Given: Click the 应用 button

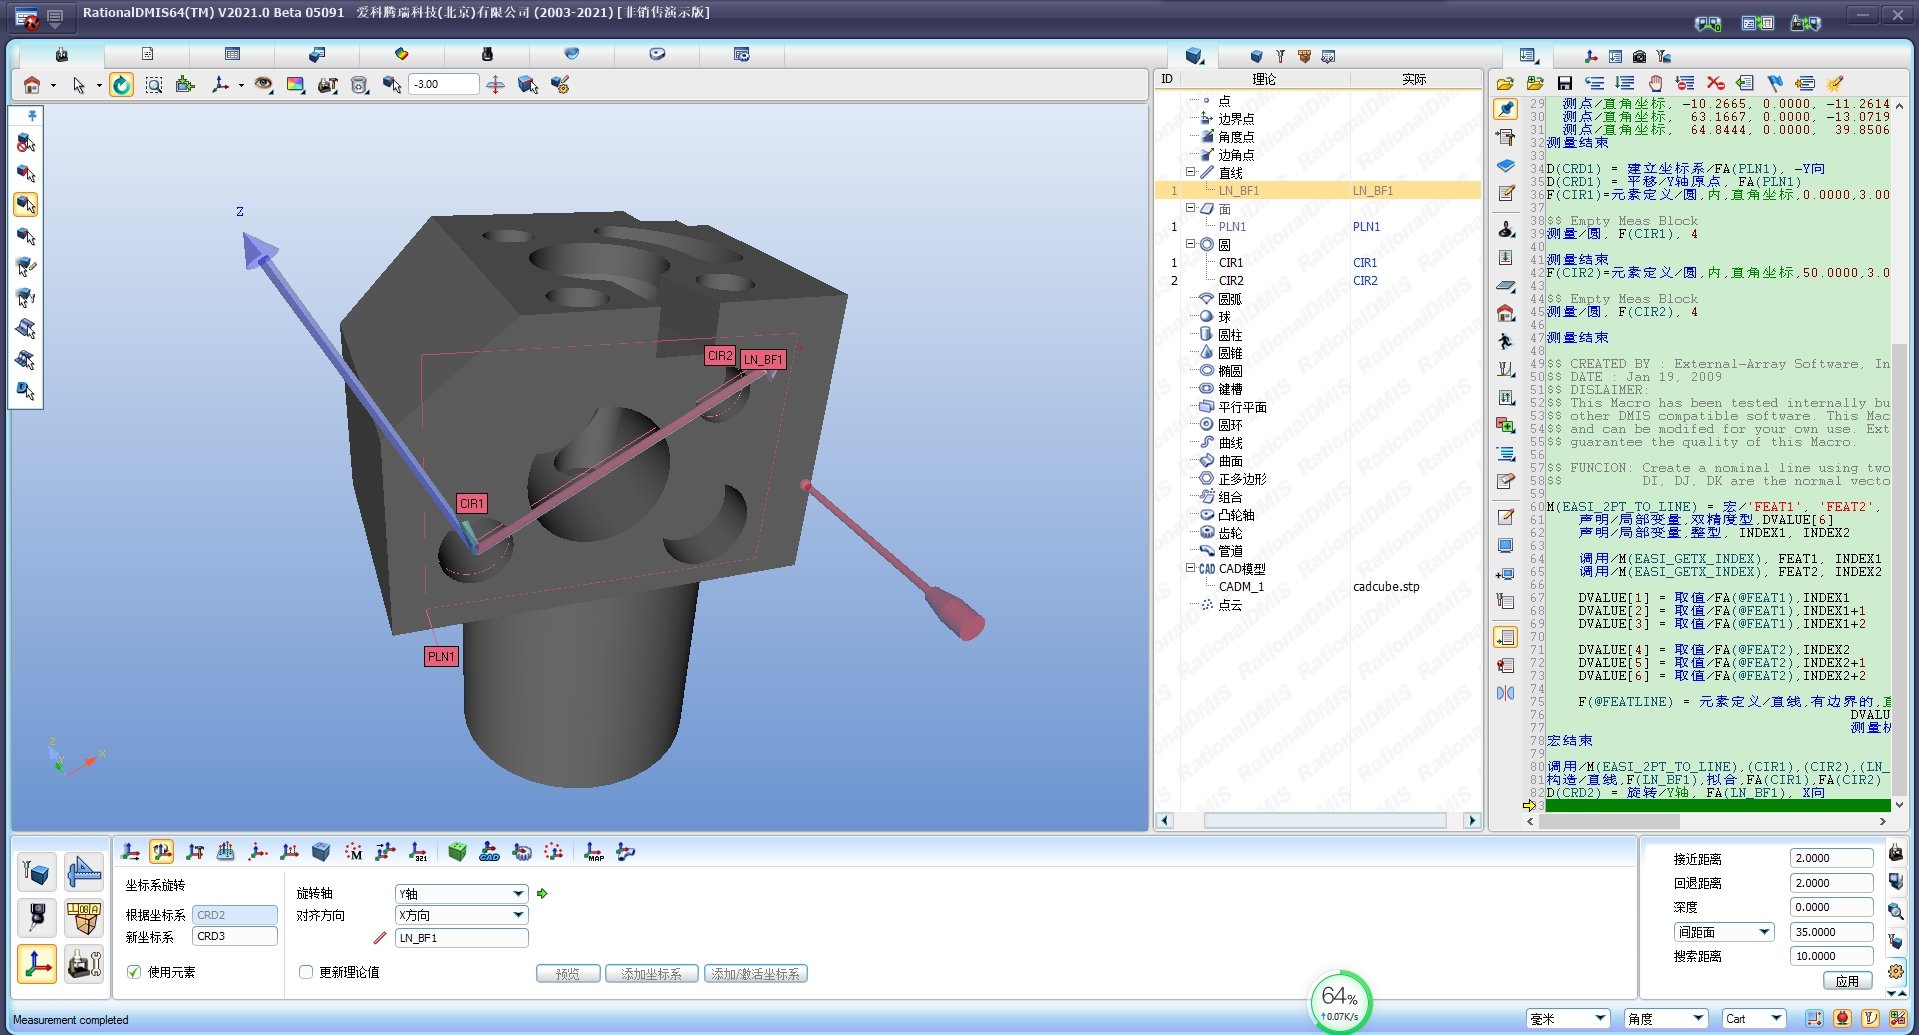Looking at the screenshot, I should click(x=1847, y=981).
